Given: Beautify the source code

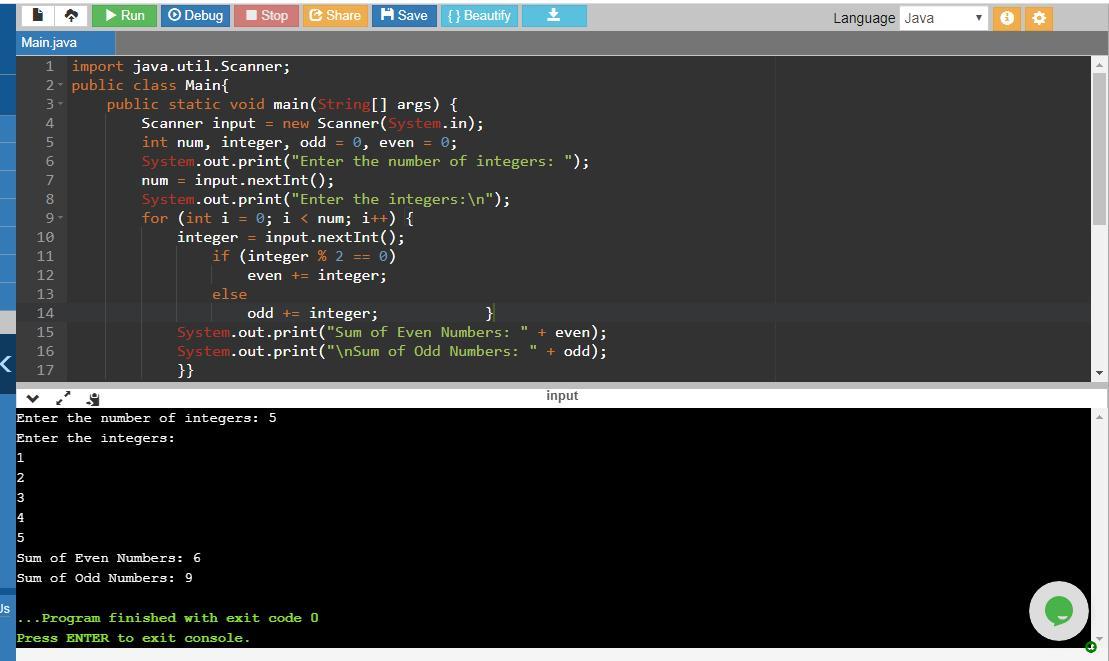Looking at the screenshot, I should click(x=478, y=15).
